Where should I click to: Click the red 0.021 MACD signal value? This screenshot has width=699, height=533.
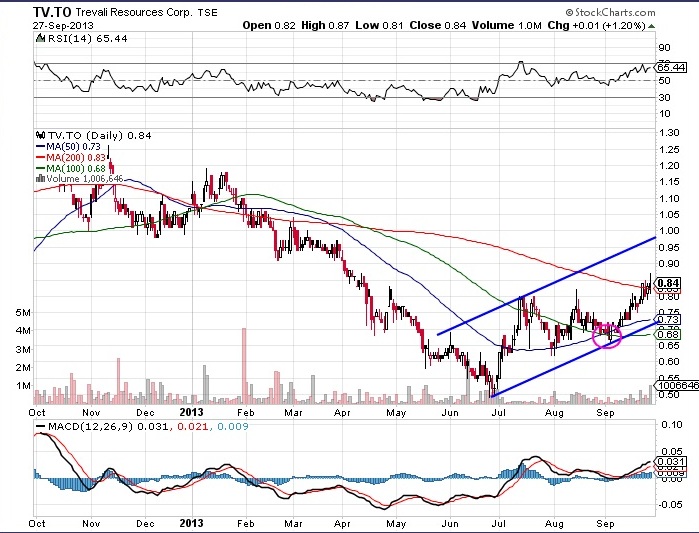(193, 426)
